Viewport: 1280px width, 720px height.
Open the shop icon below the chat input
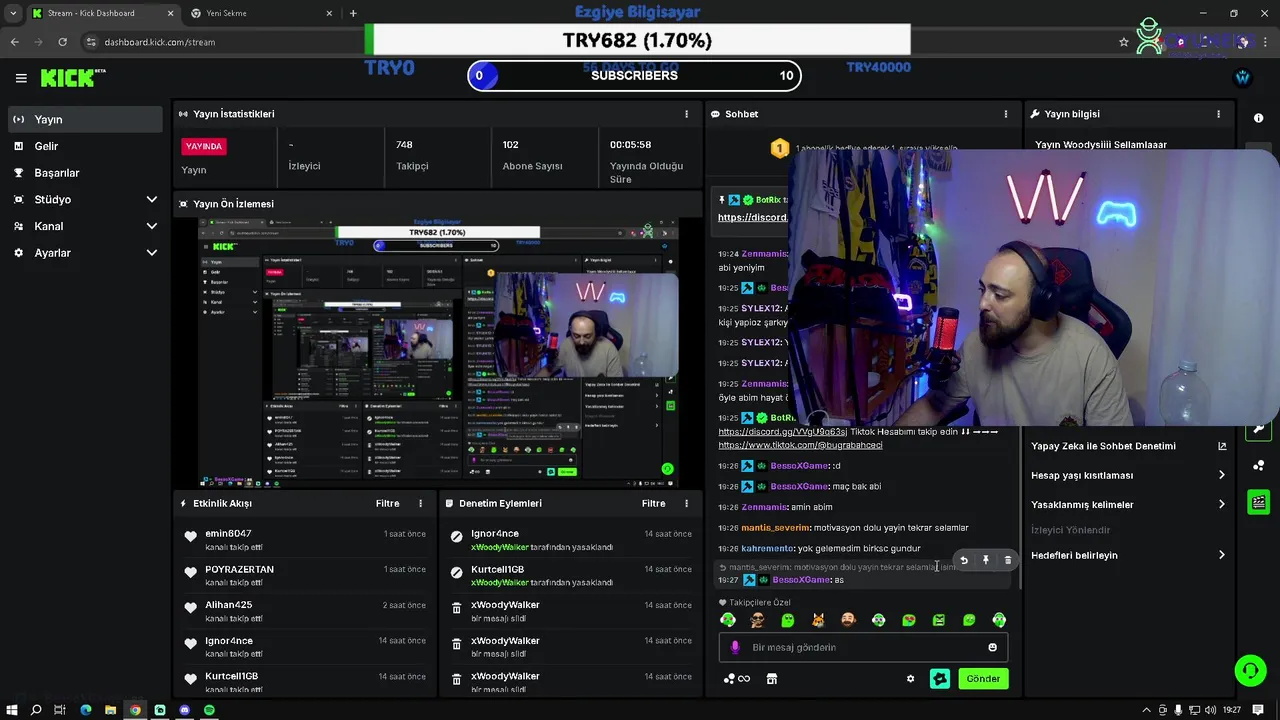pyautogui.click(x=771, y=679)
